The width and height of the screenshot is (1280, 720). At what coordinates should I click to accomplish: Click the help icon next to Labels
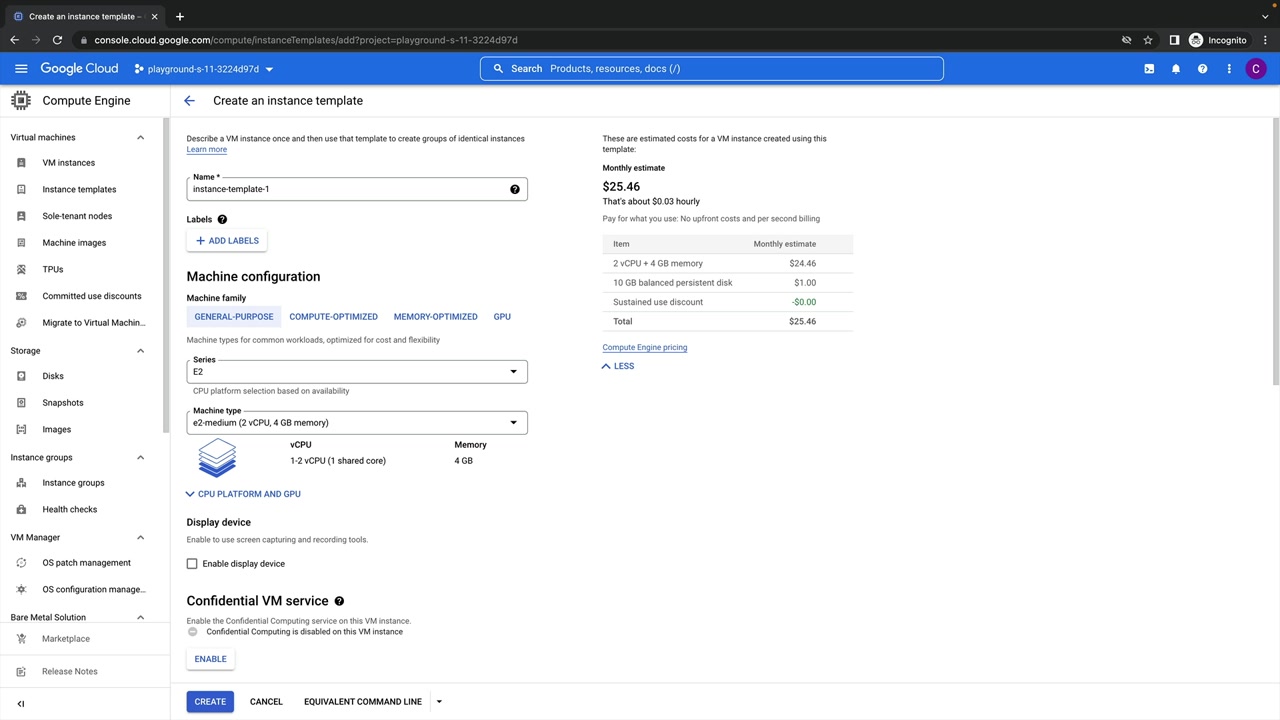tap(222, 220)
